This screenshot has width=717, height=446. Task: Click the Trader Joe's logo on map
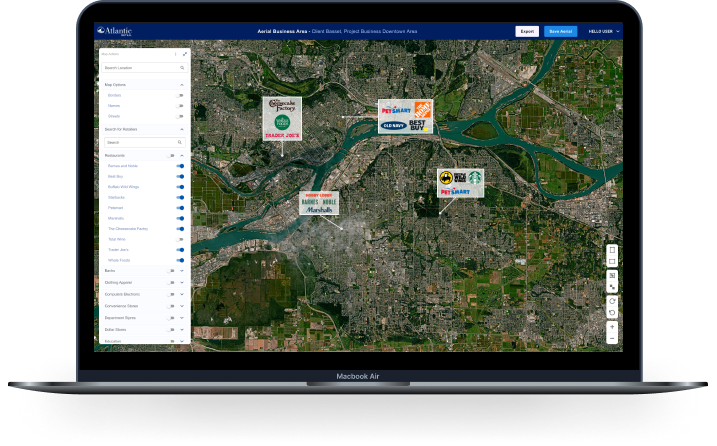(282, 135)
